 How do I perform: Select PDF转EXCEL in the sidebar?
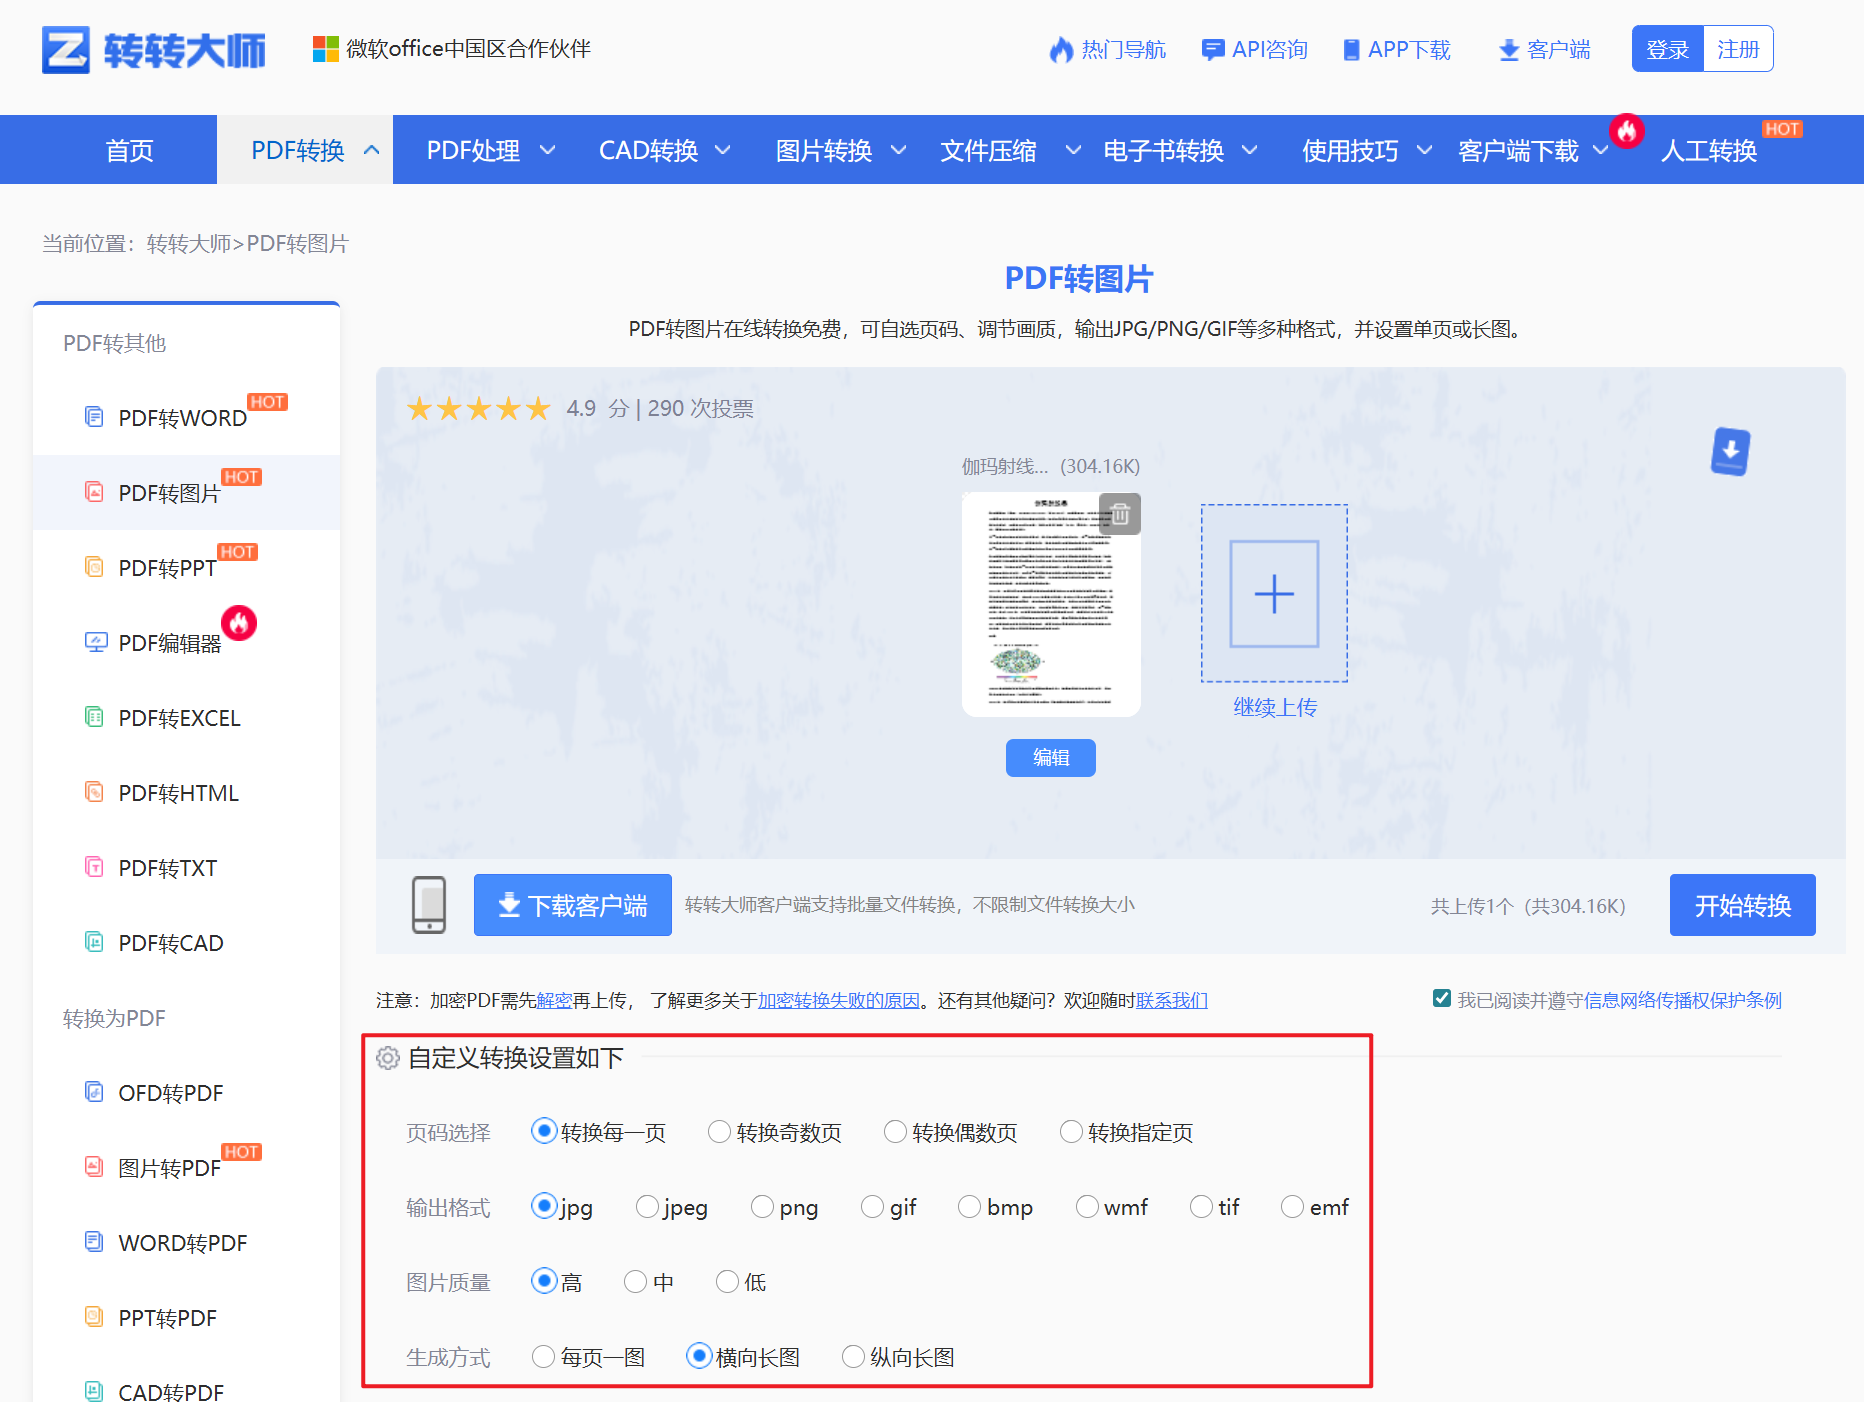[178, 717]
